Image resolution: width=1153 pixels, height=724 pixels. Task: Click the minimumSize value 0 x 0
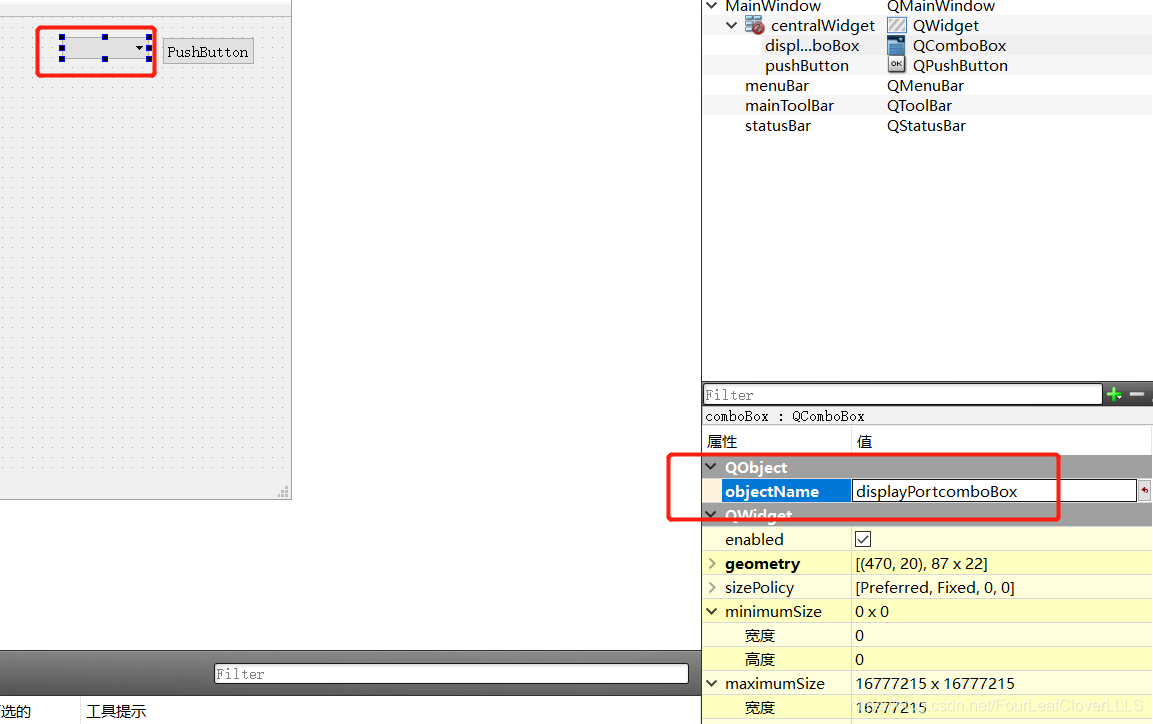871,612
